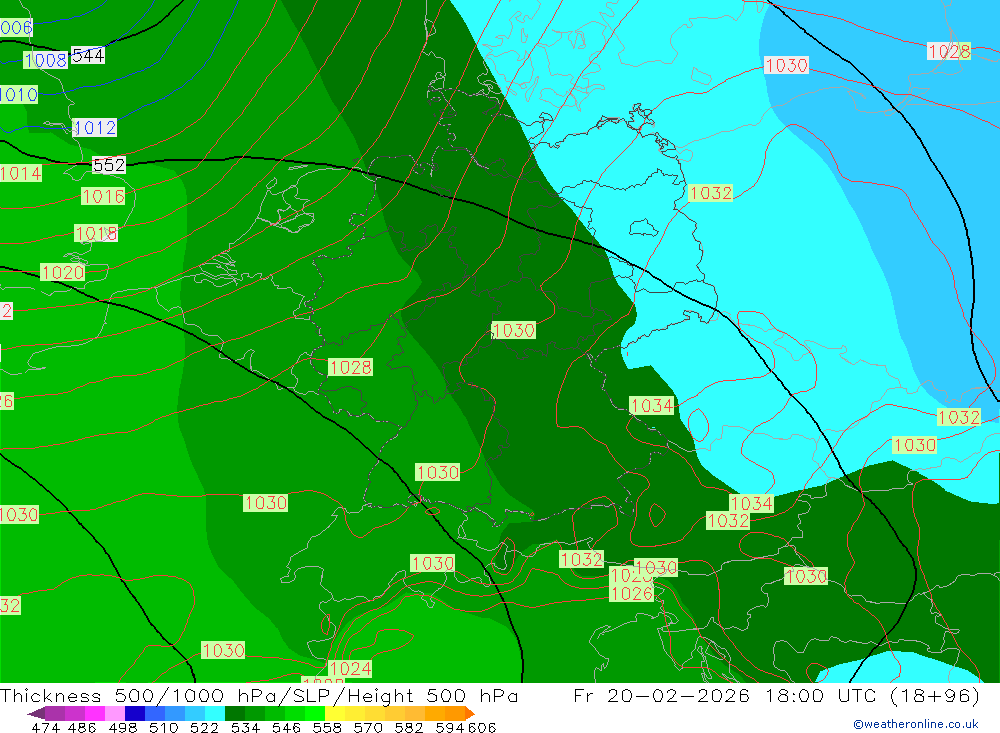
Task: Pick the dark navy blue legend swatch
Action: (x=135, y=713)
